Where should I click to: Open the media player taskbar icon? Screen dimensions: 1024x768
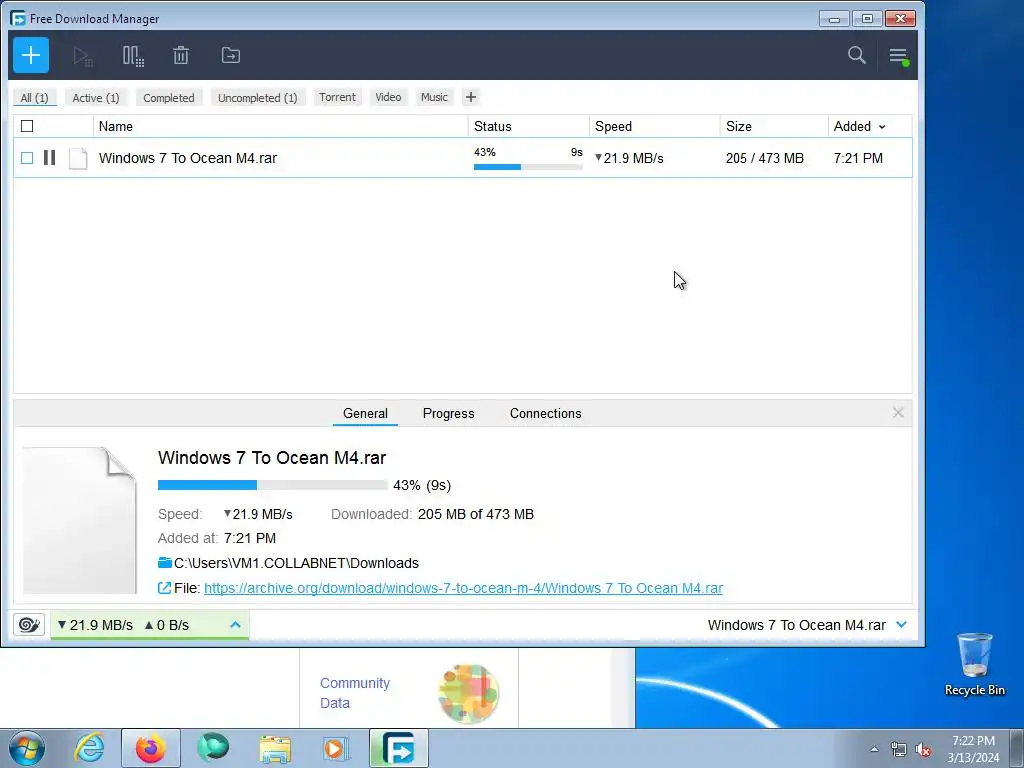coord(336,748)
